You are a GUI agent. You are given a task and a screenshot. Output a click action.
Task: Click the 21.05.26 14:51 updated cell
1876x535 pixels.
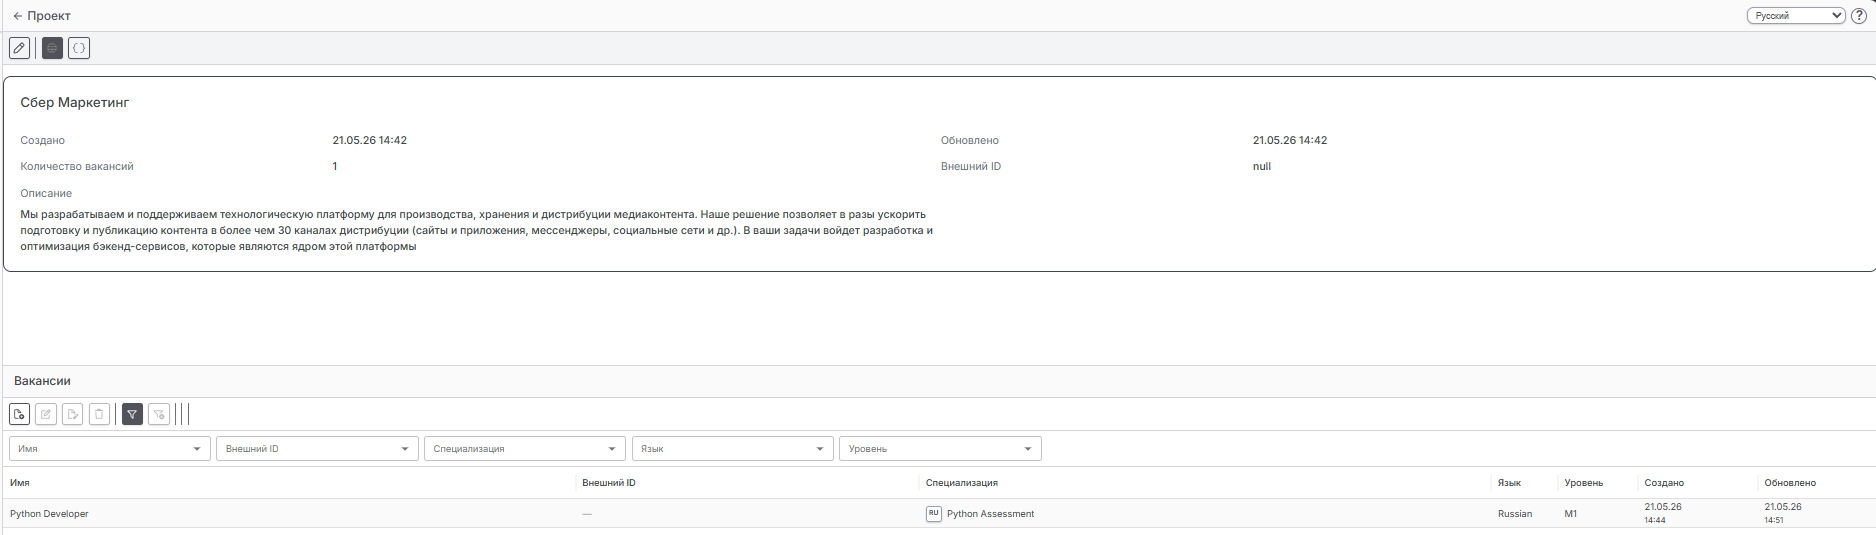click(x=1783, y=513)
